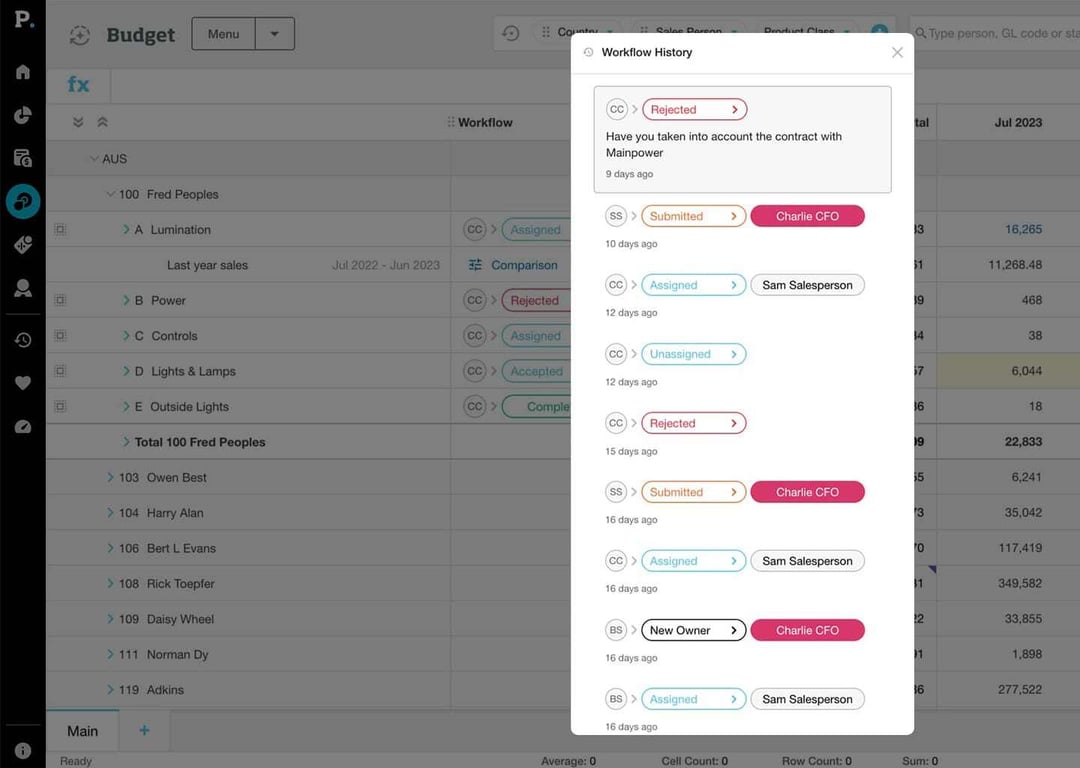Click the Assigned status on A Lumination row
The width and height of the screenshot is (1080, 768).
pos(536,229)
